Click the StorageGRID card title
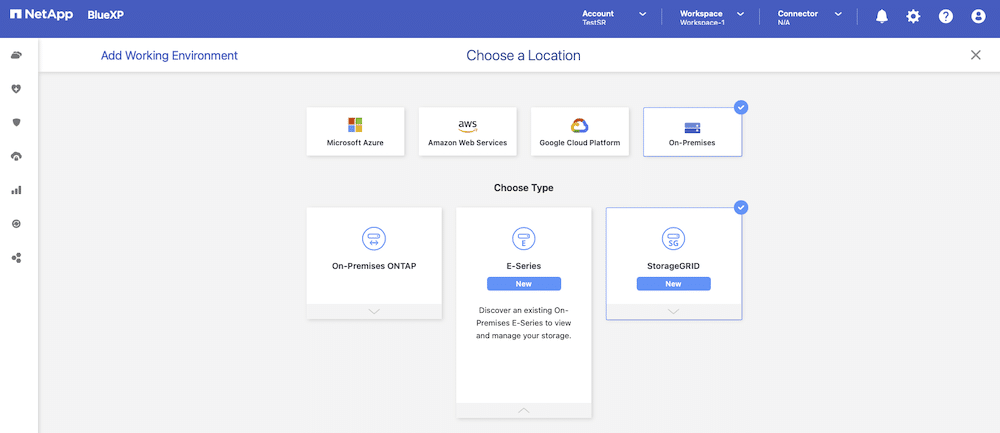 (673, 266)
